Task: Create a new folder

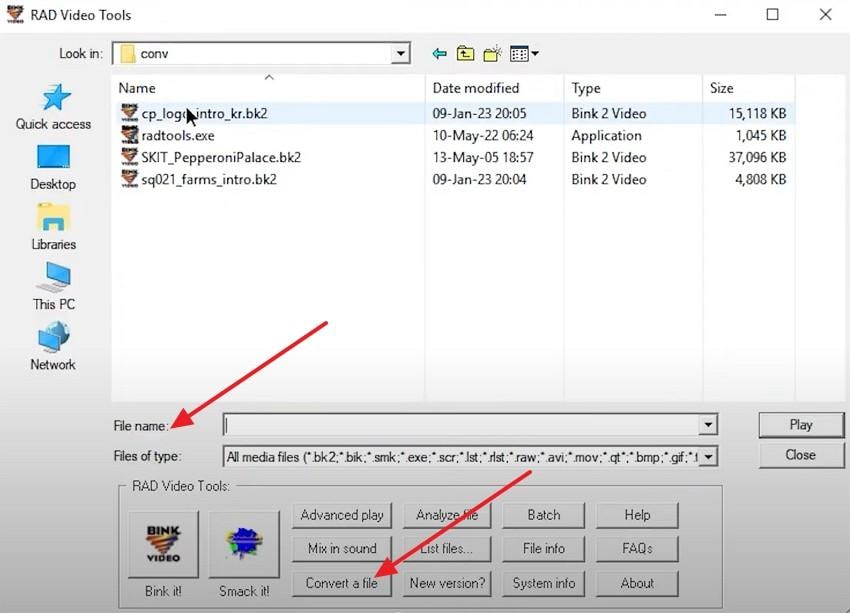Action: coord(492,54)
